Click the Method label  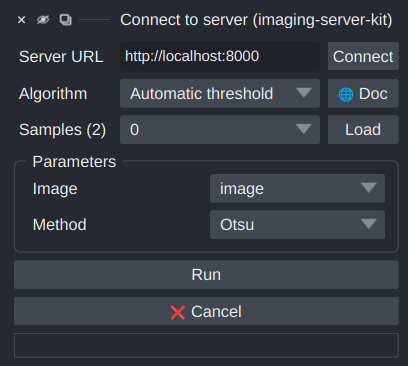coord(60,224)
